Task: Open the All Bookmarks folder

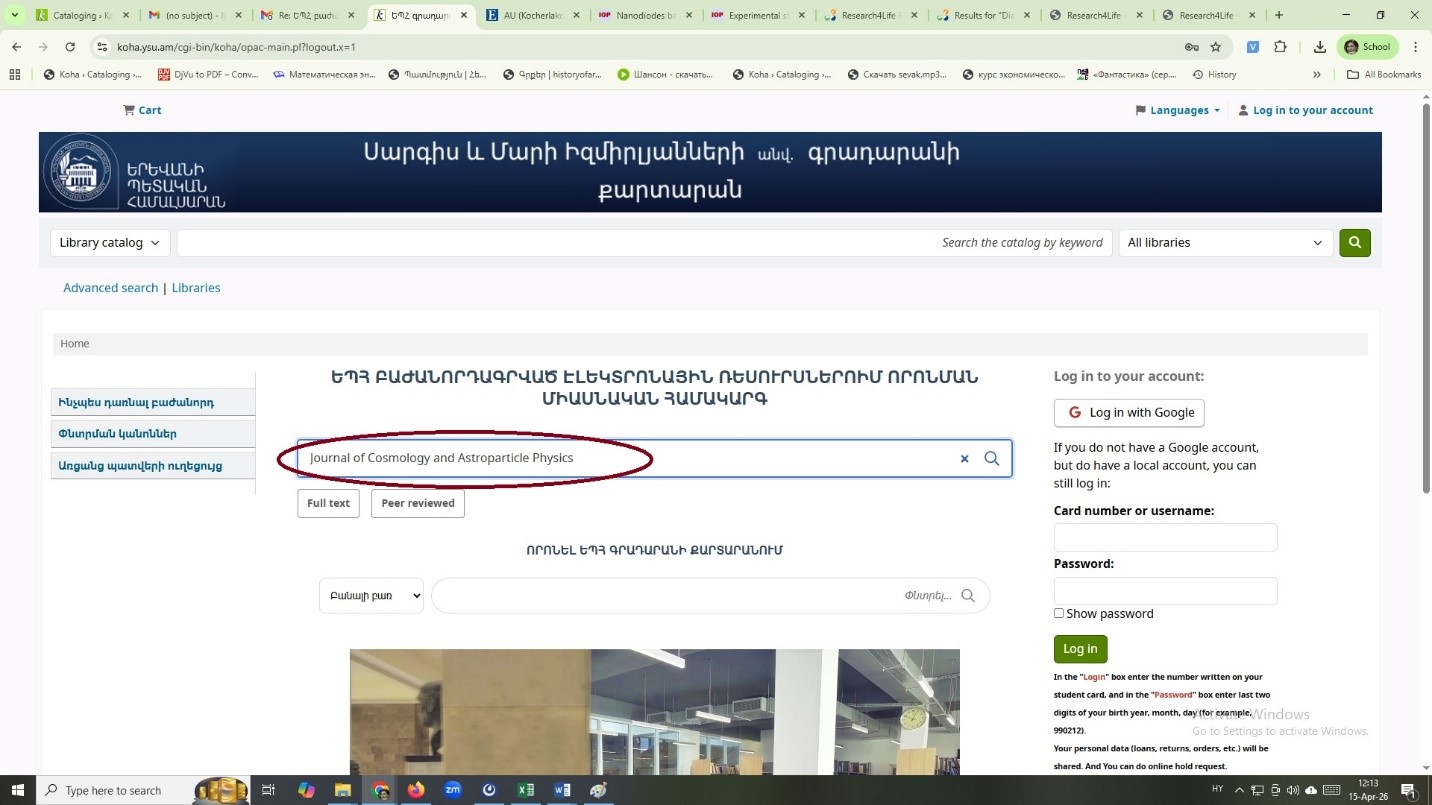Action: [x=1384, y=74]
